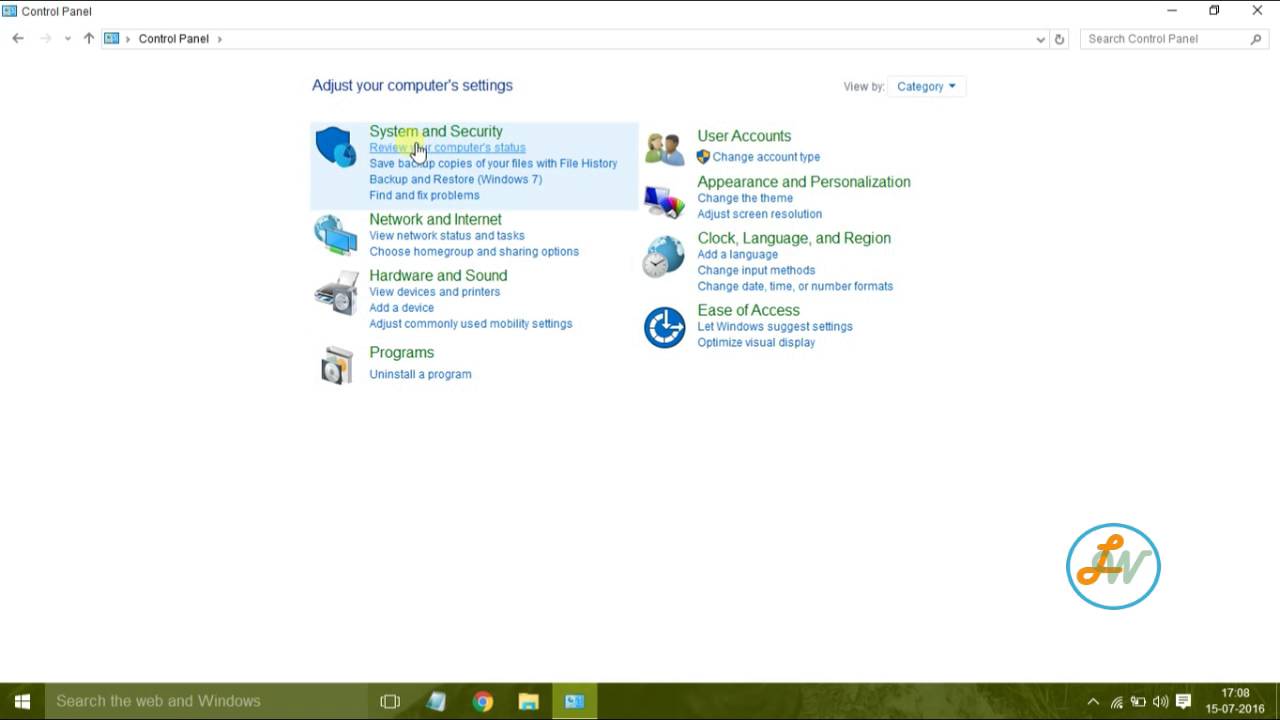This screenshot has height=720, width=1280.
Task: Open Change date, time, or number formats
Action: coord(795,286)
